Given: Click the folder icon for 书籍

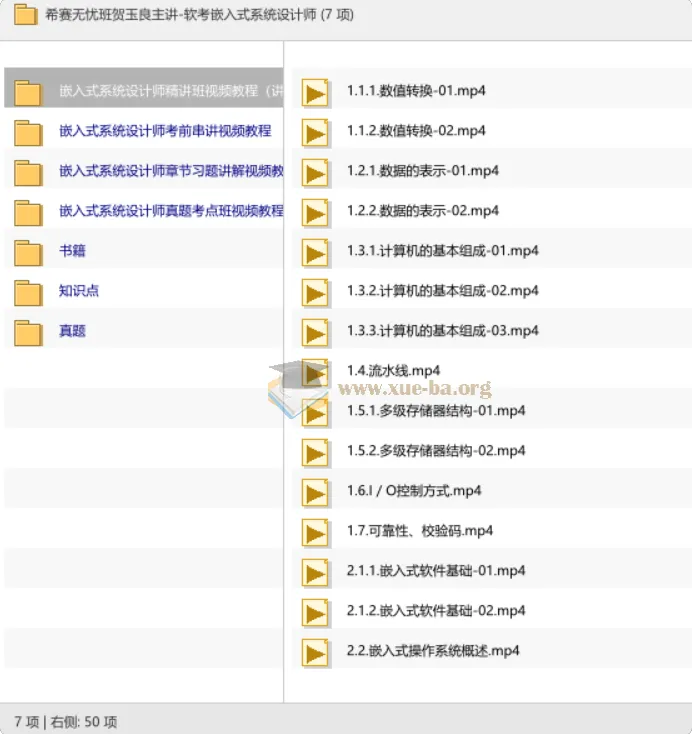Looking at the screenshot, I should 28,253.
